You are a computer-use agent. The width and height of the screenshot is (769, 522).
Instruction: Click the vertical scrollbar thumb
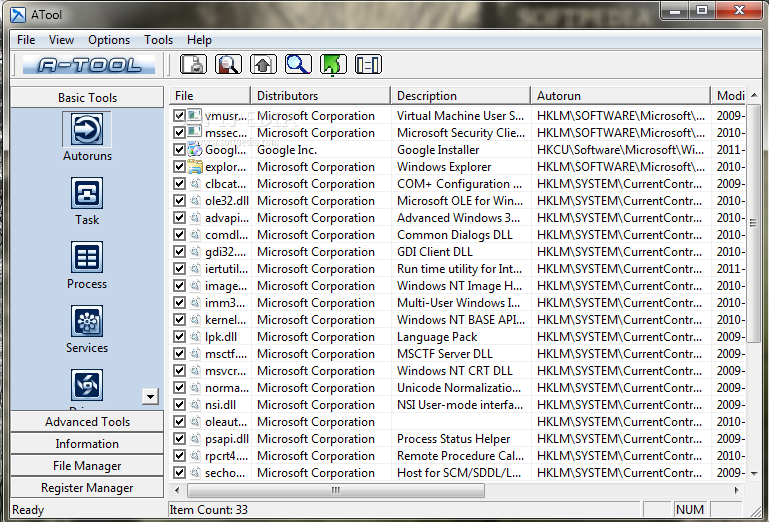point(754,223)
